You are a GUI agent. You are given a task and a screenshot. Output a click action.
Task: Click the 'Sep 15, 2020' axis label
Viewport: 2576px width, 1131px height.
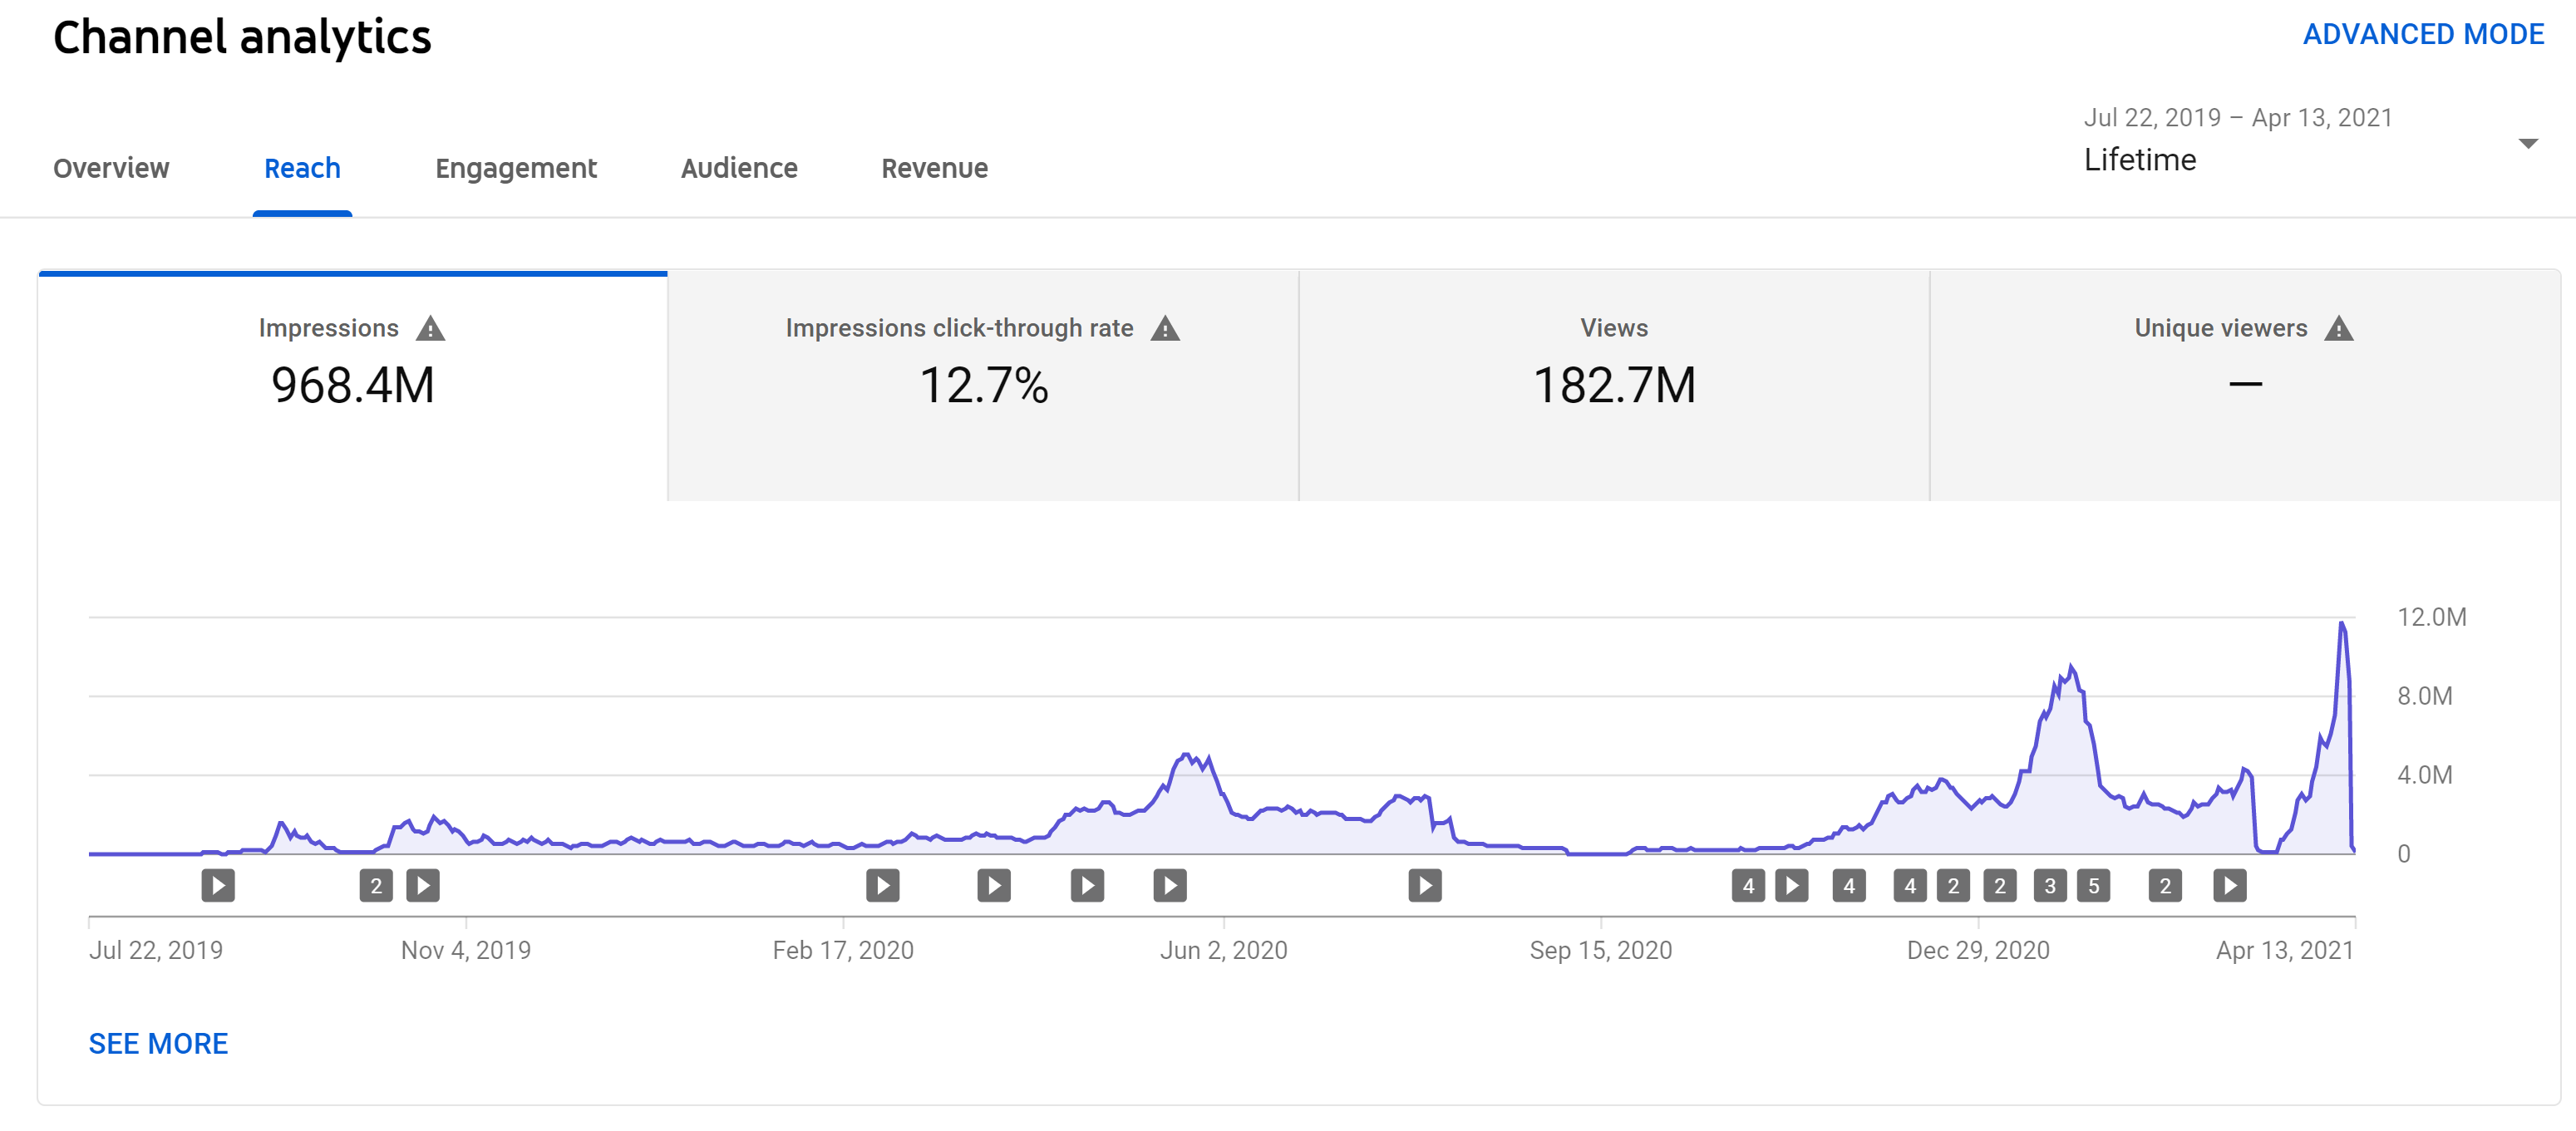(x=1600, y=950)
